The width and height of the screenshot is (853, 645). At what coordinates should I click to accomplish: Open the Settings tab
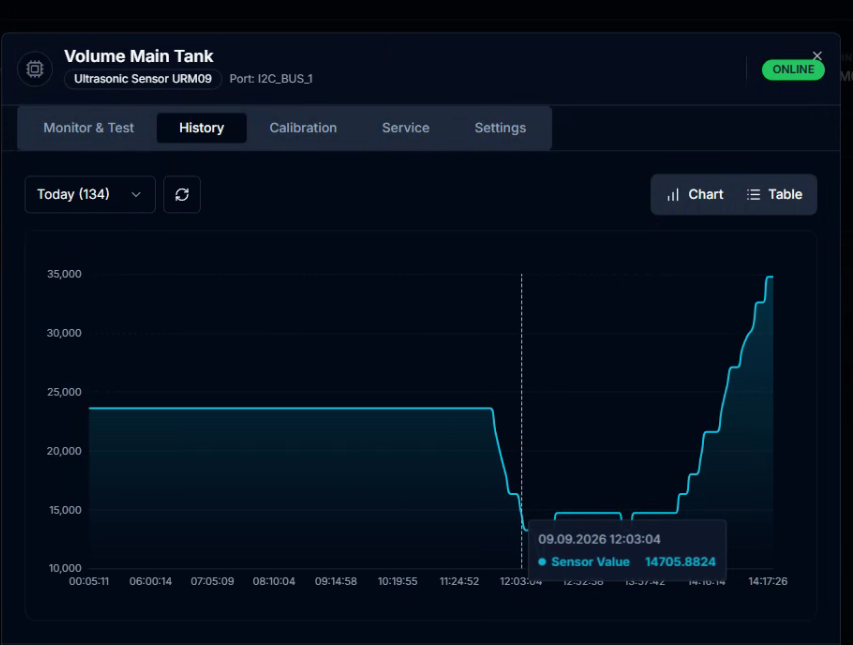pos(500,128)
